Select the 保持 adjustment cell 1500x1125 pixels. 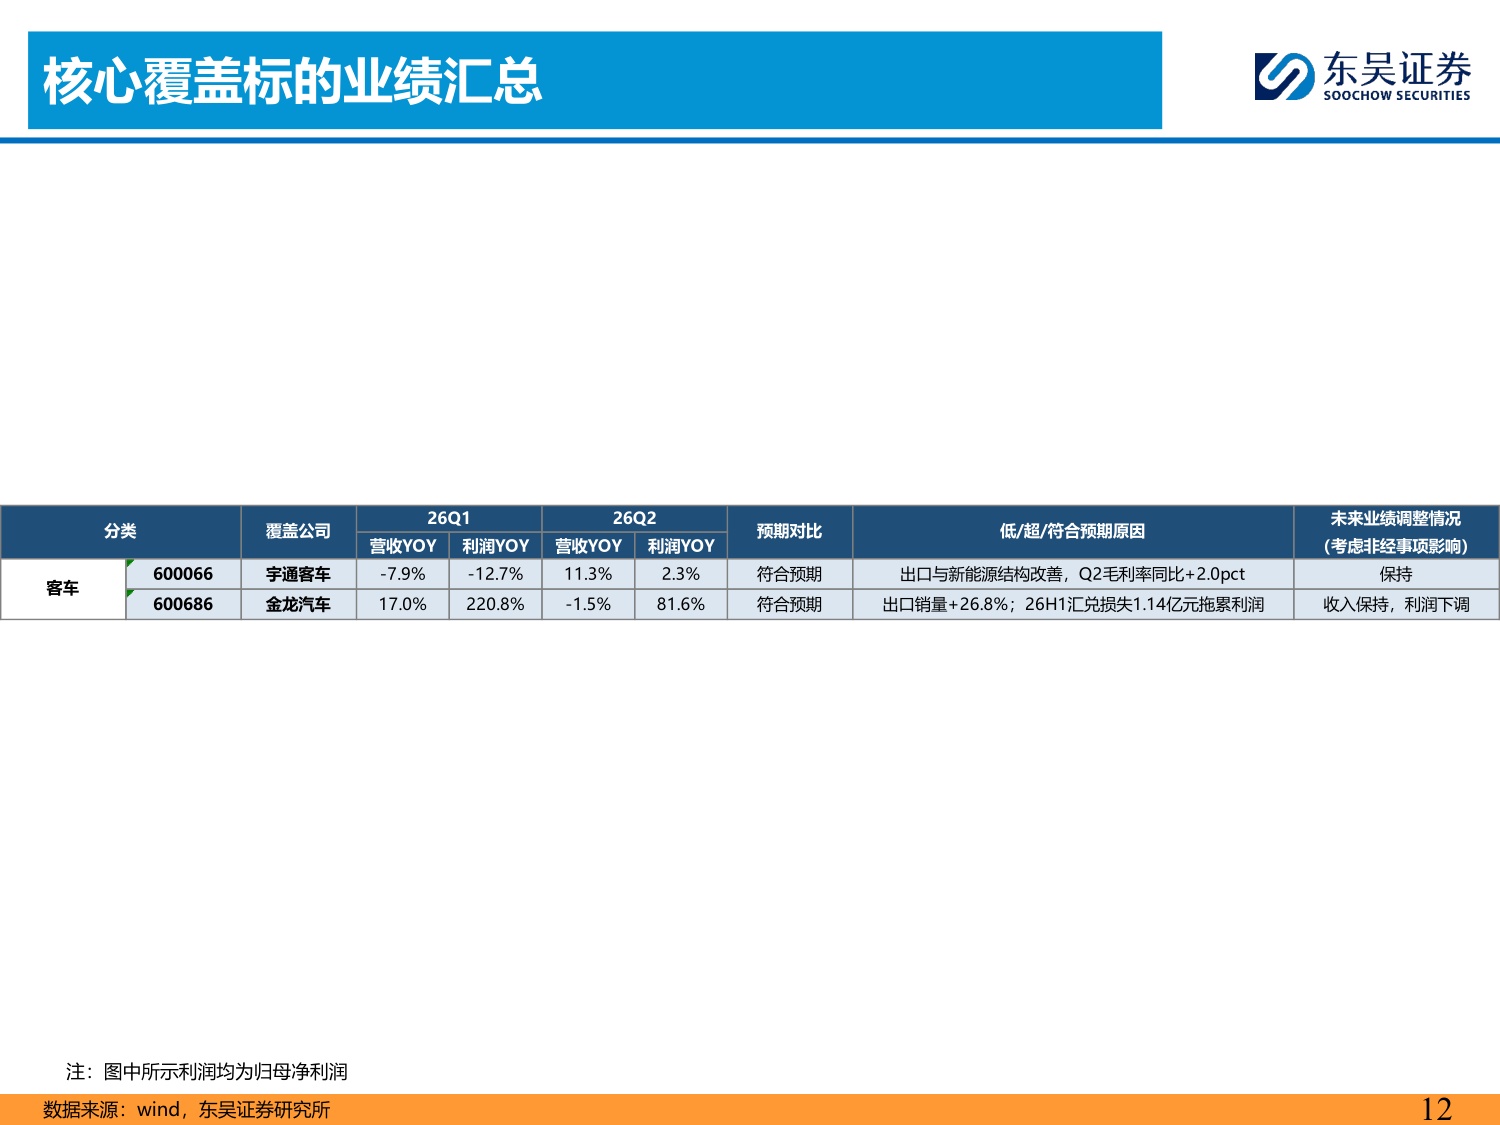[x=1396, y=574]
